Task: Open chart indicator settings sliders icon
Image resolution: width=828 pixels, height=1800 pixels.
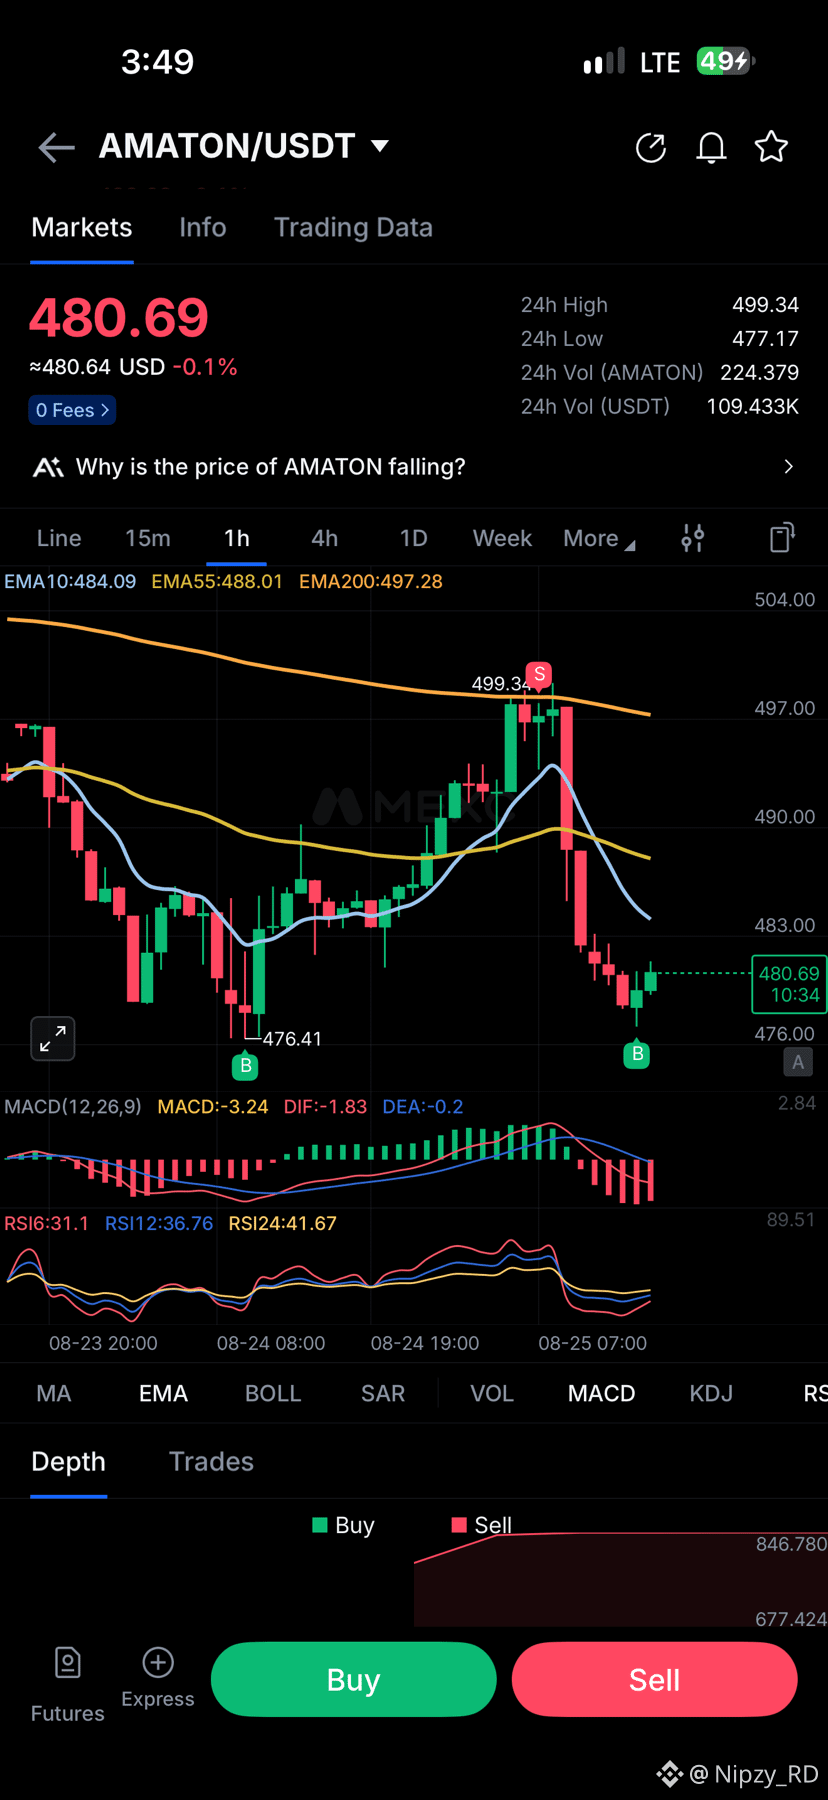Action: click(693, 538)
